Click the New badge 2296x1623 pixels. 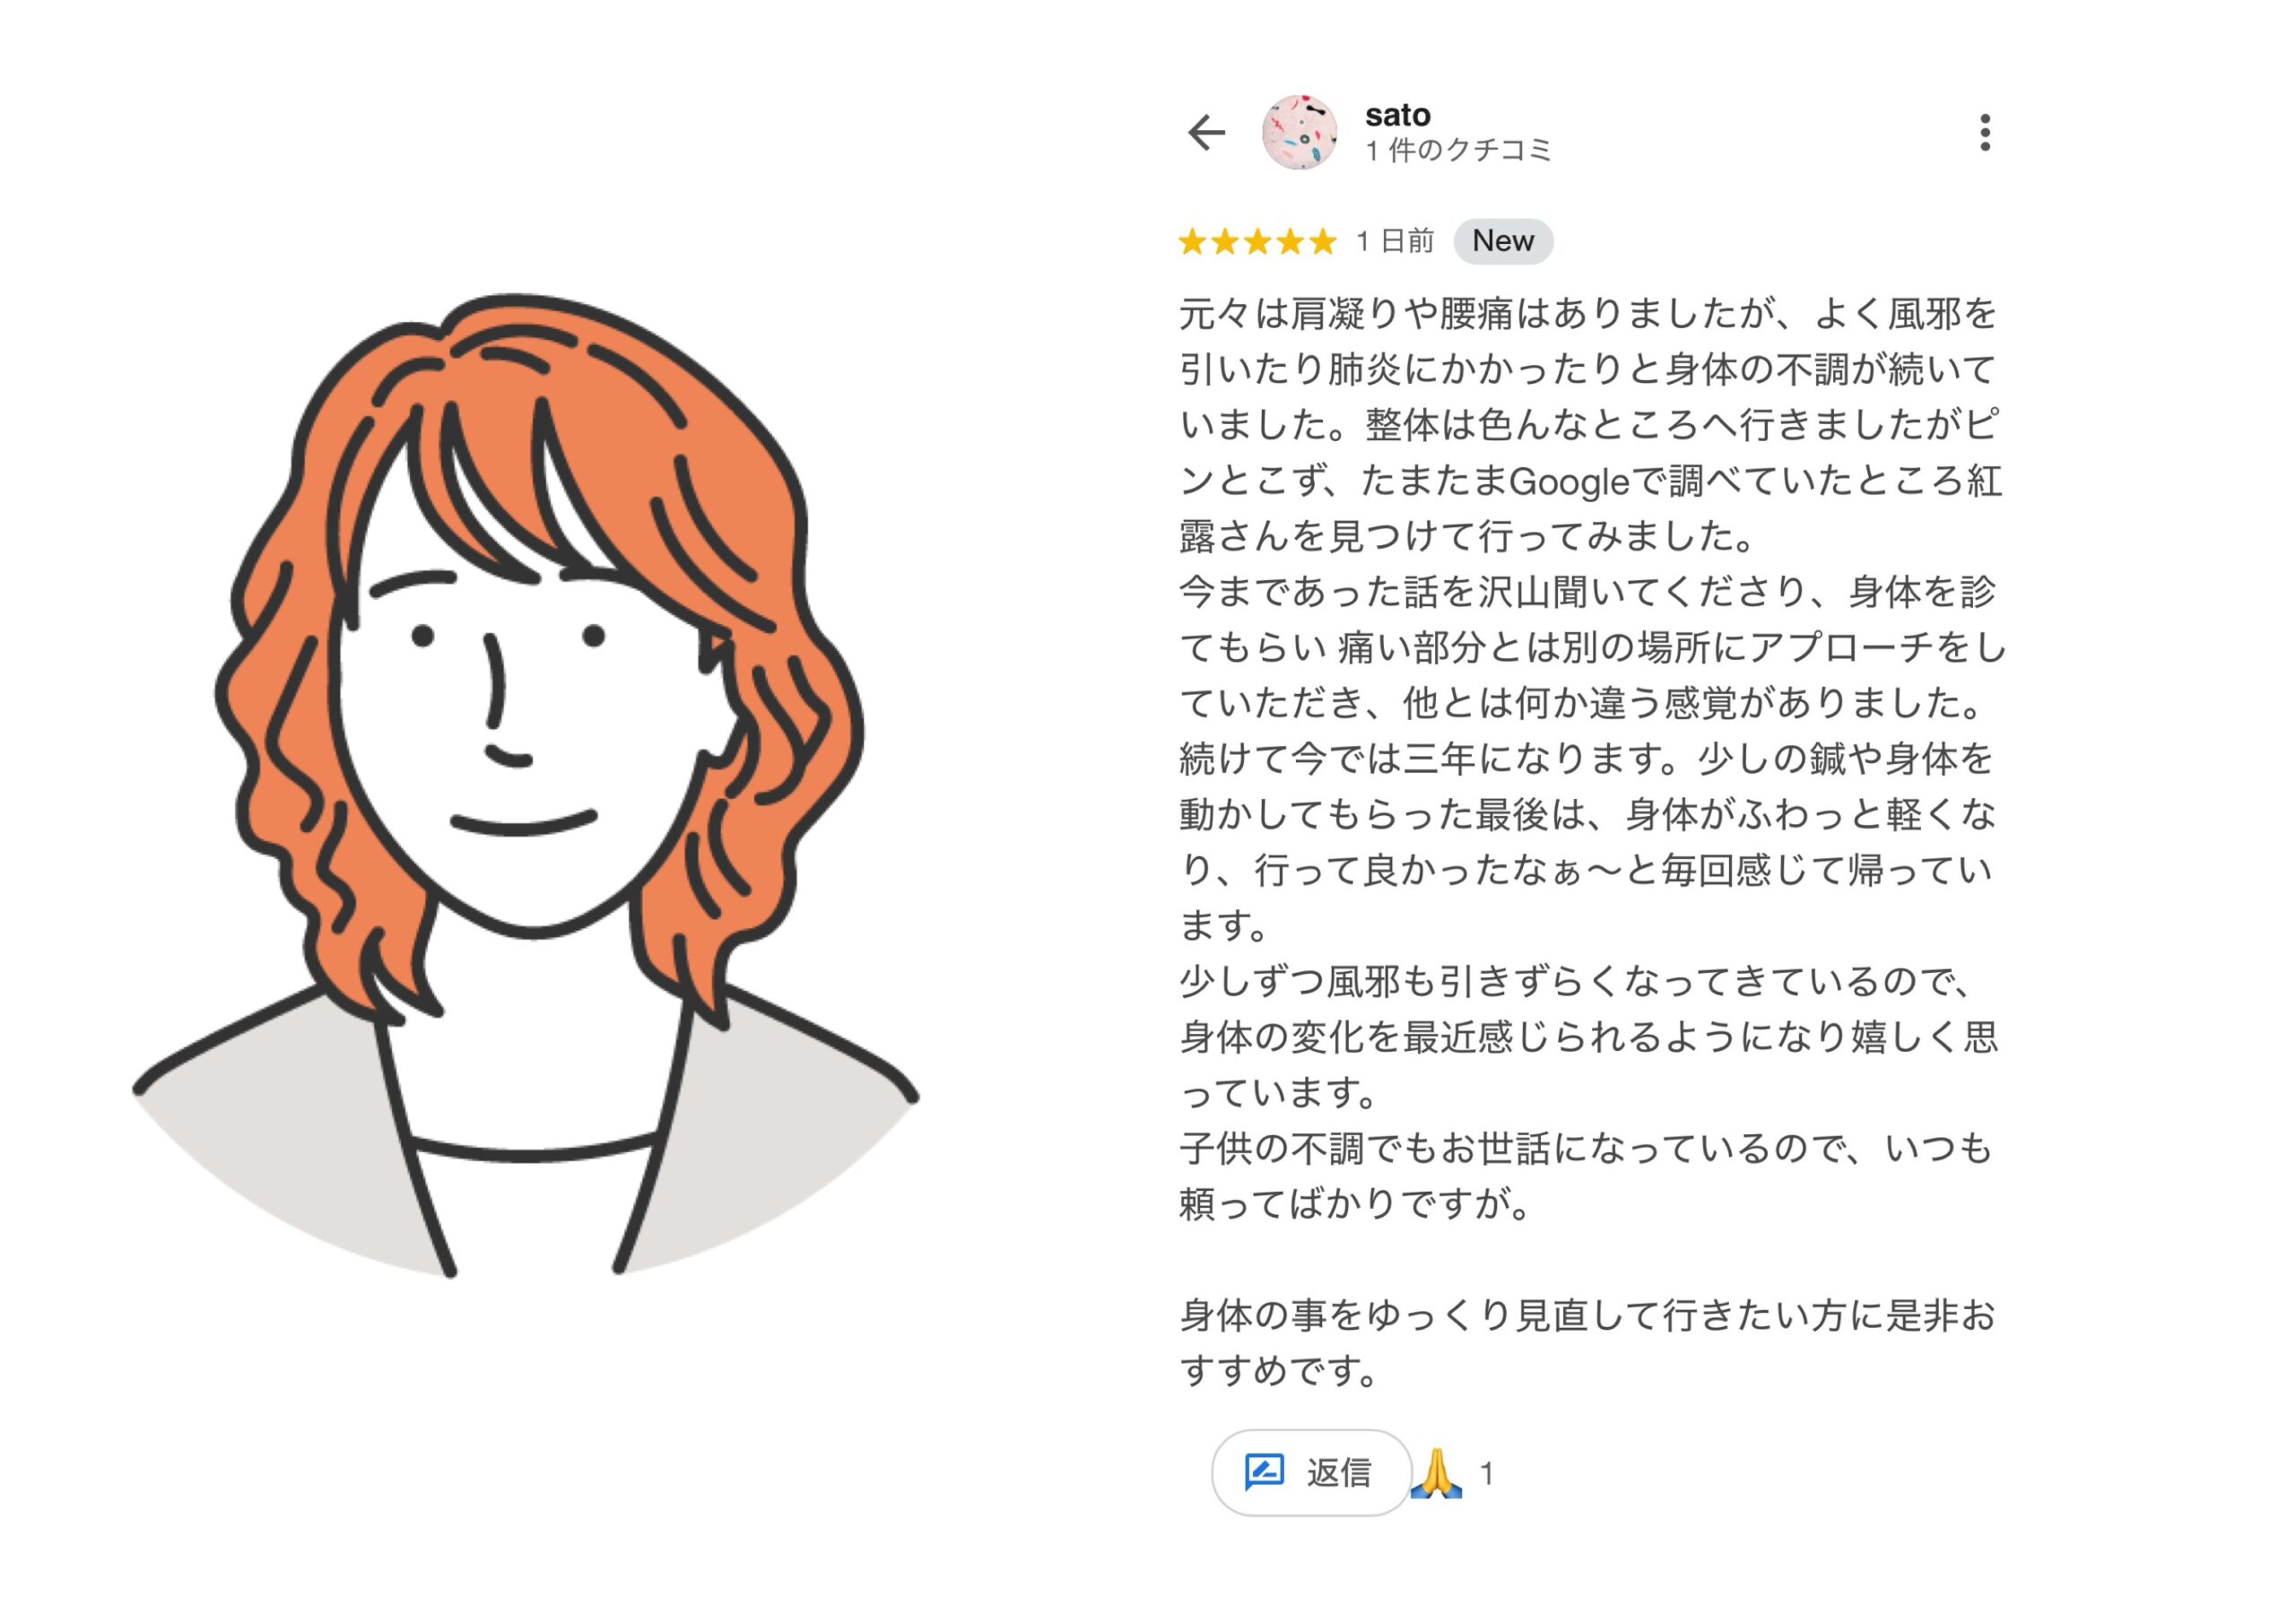[1503, 241]
